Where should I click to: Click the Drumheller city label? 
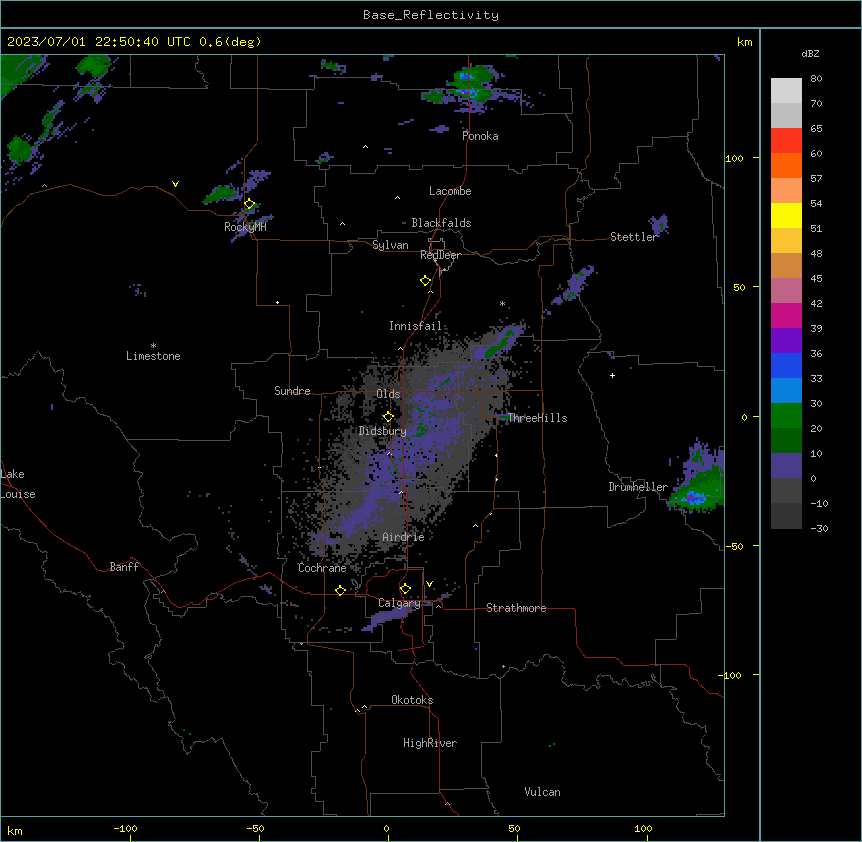[x=638, y=487]
